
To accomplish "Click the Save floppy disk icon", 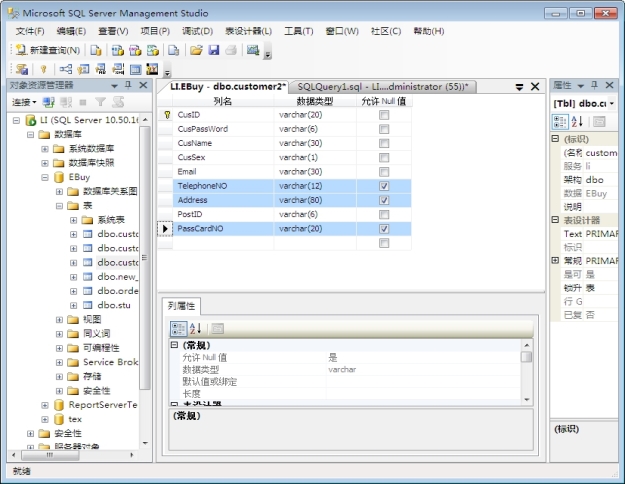I will click(x=214, y=50).
